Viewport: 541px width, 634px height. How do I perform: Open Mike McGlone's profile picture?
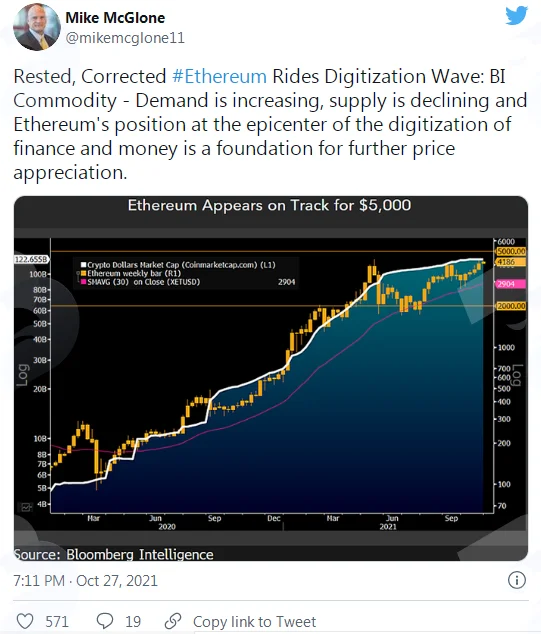click(37, 27)
